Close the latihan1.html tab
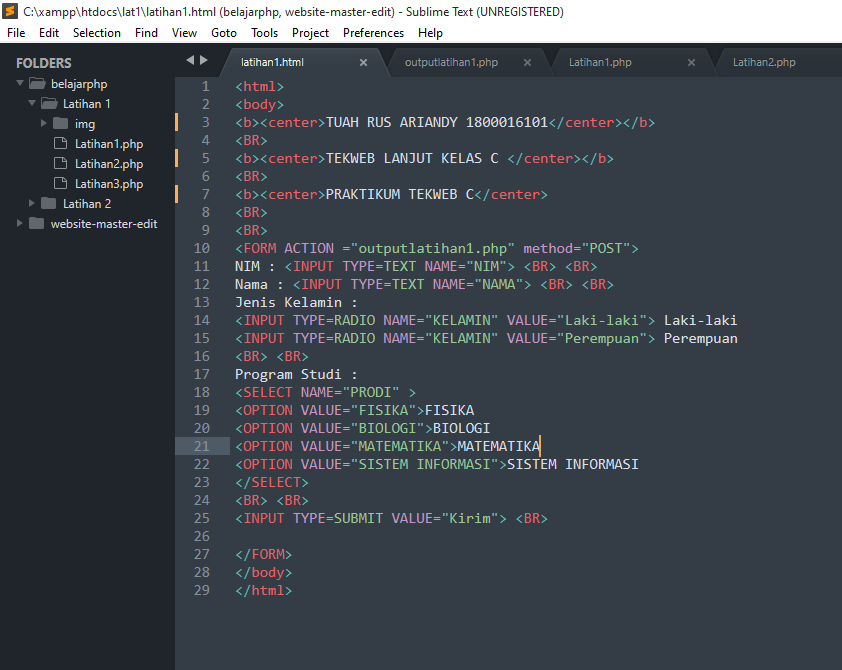The width and height of the screenshot is (842, 670). pos(364,62)
